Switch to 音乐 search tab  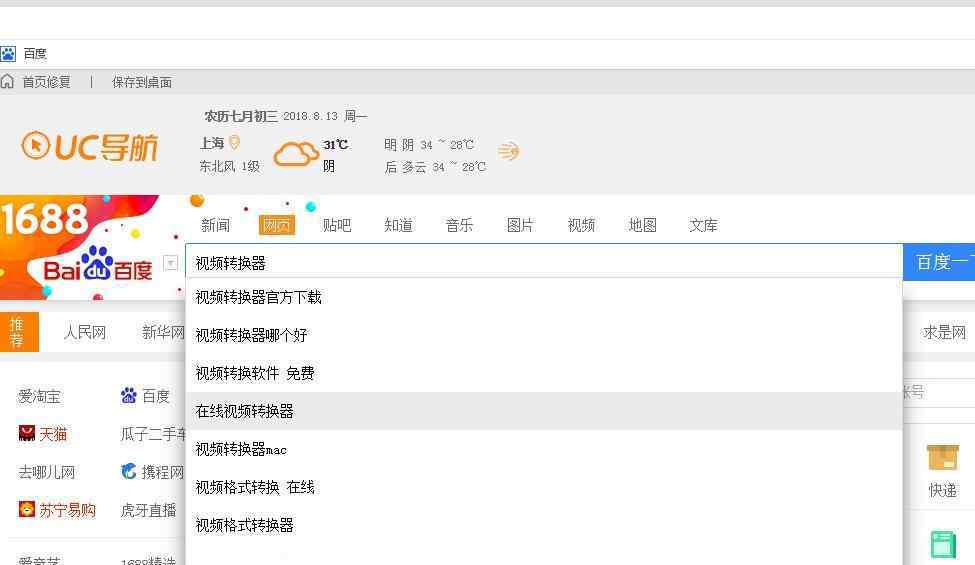[460, 225]
